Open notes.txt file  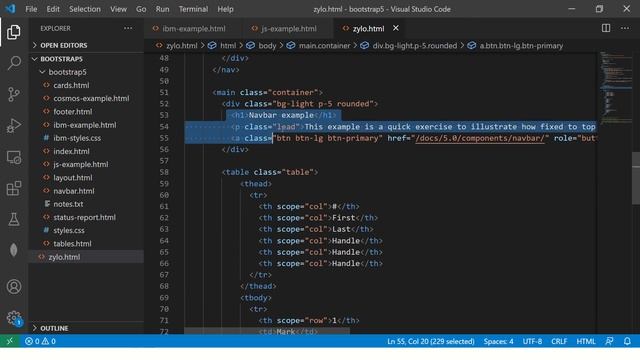[68, 204]
